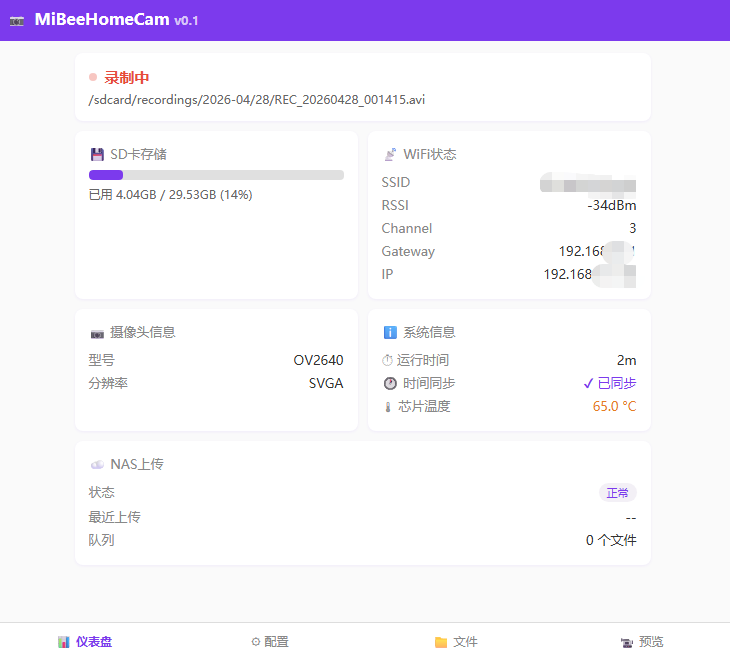Click the SSID label
Image resolution: width=730 pixels, height=655 pixels.
click(x=396, y=182)
